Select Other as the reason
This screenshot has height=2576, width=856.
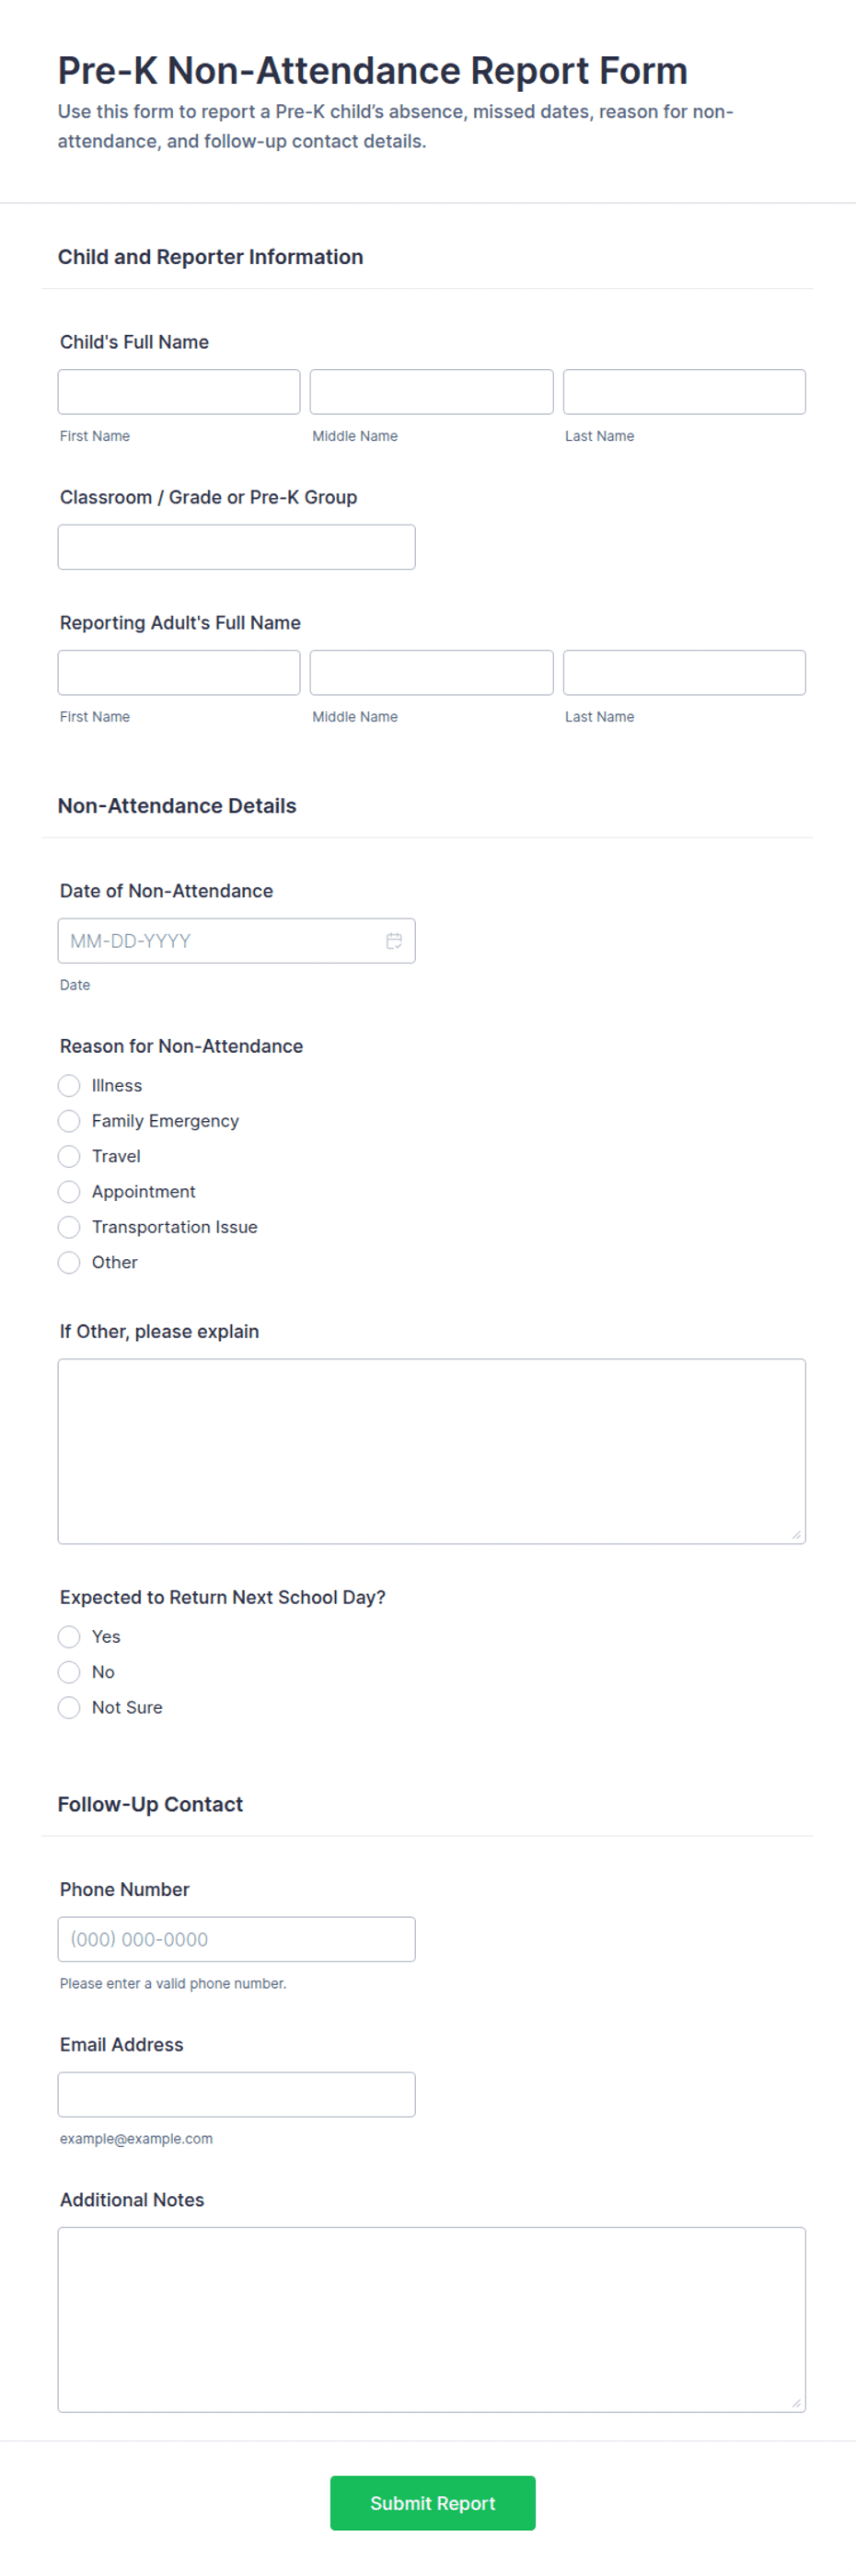(69, 1262)
